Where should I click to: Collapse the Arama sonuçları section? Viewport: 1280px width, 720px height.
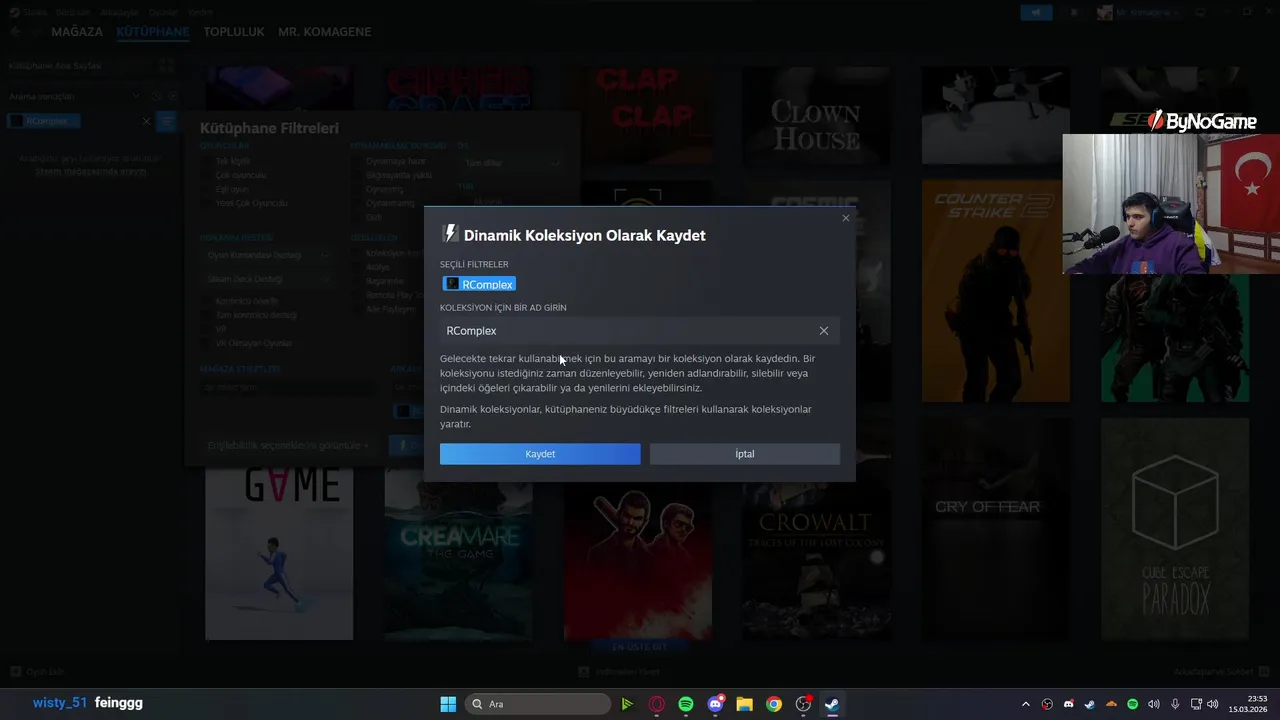[136, 96]
